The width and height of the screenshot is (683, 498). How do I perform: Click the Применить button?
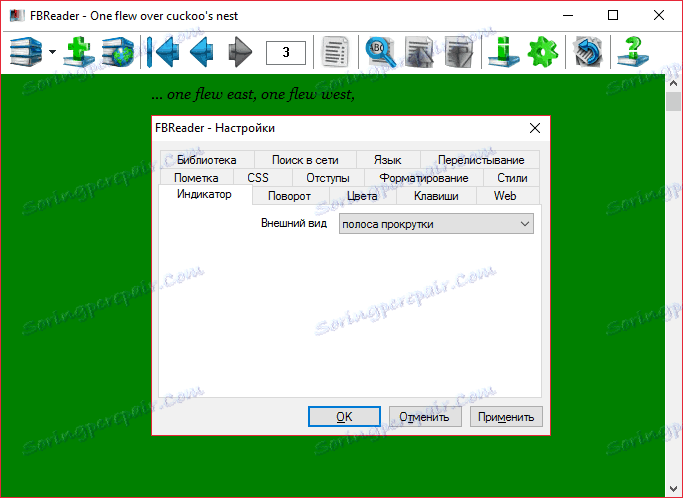coord(506,417)
